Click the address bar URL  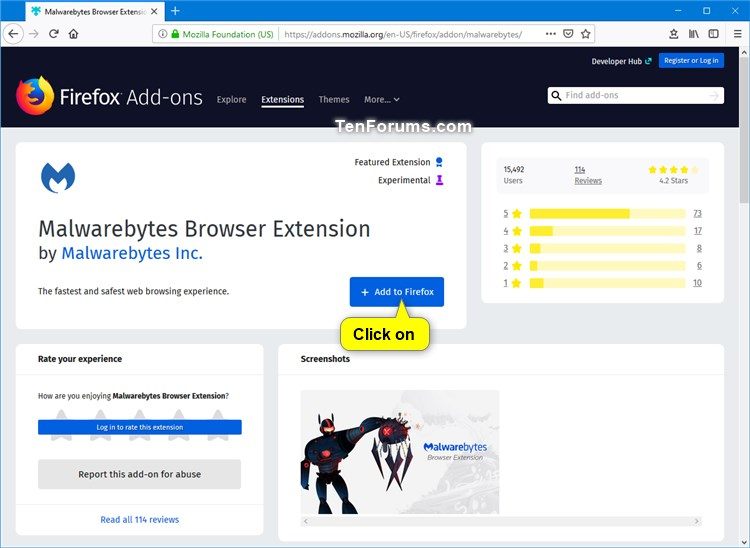point(403,34)
